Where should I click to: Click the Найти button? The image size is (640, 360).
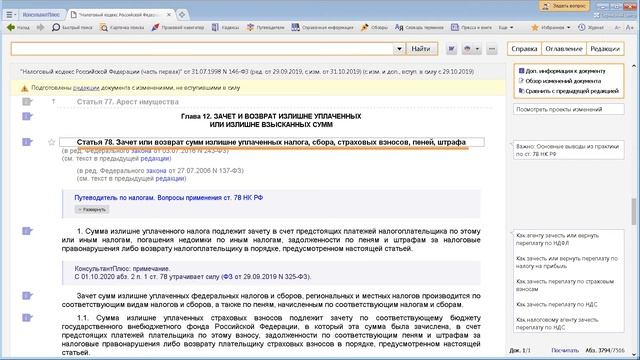[421, 49]
